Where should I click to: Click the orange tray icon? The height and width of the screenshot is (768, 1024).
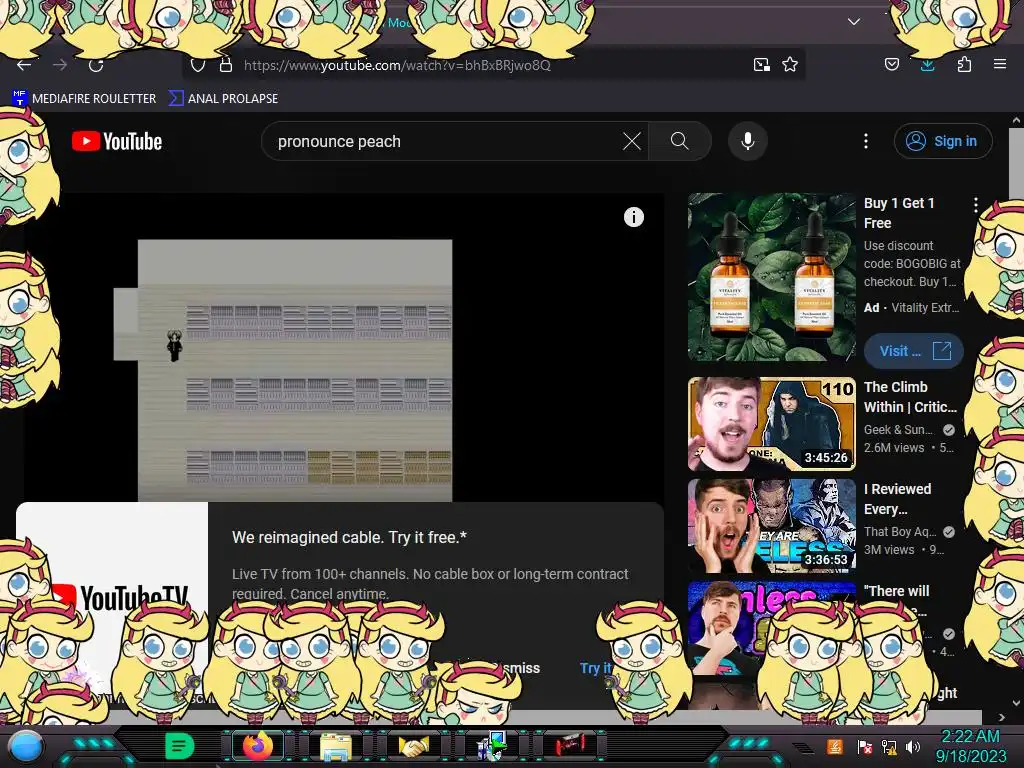834,746
